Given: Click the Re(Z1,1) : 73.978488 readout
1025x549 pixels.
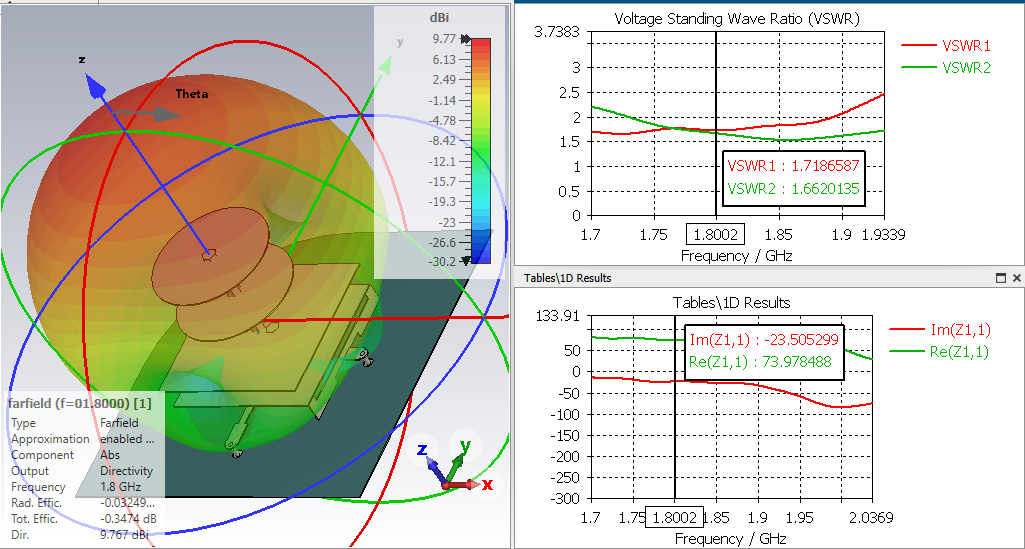Looking at the screenshot, I should pyautogui.click(x=760, y=360).
